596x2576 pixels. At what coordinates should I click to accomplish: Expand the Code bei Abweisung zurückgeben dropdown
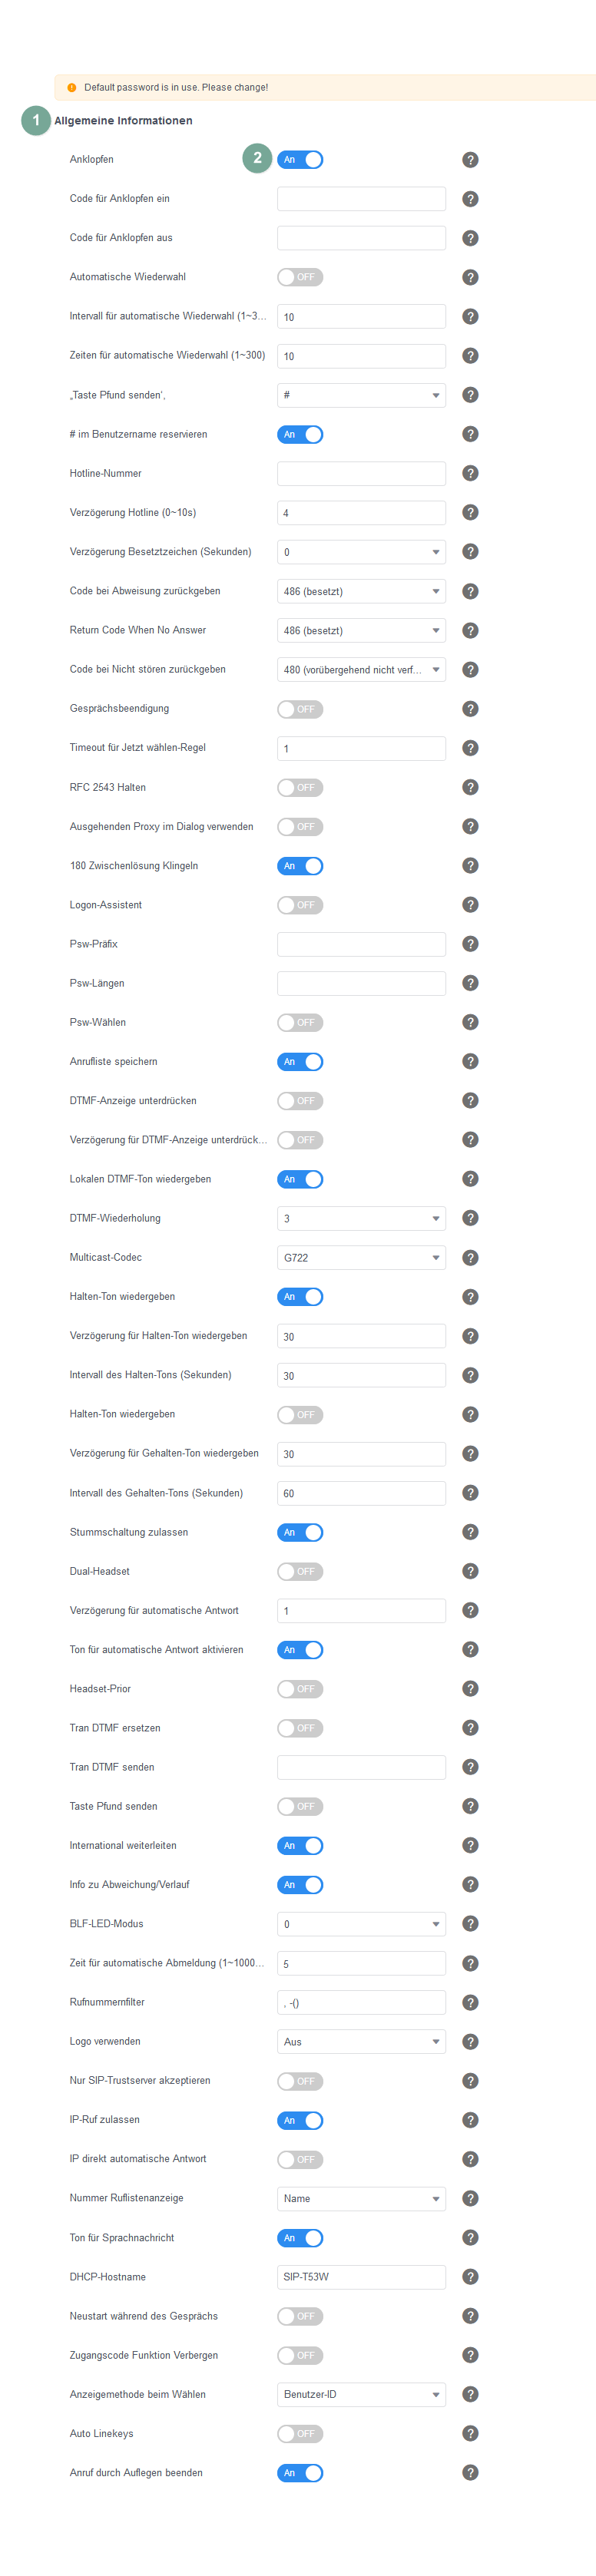(361, 591)
